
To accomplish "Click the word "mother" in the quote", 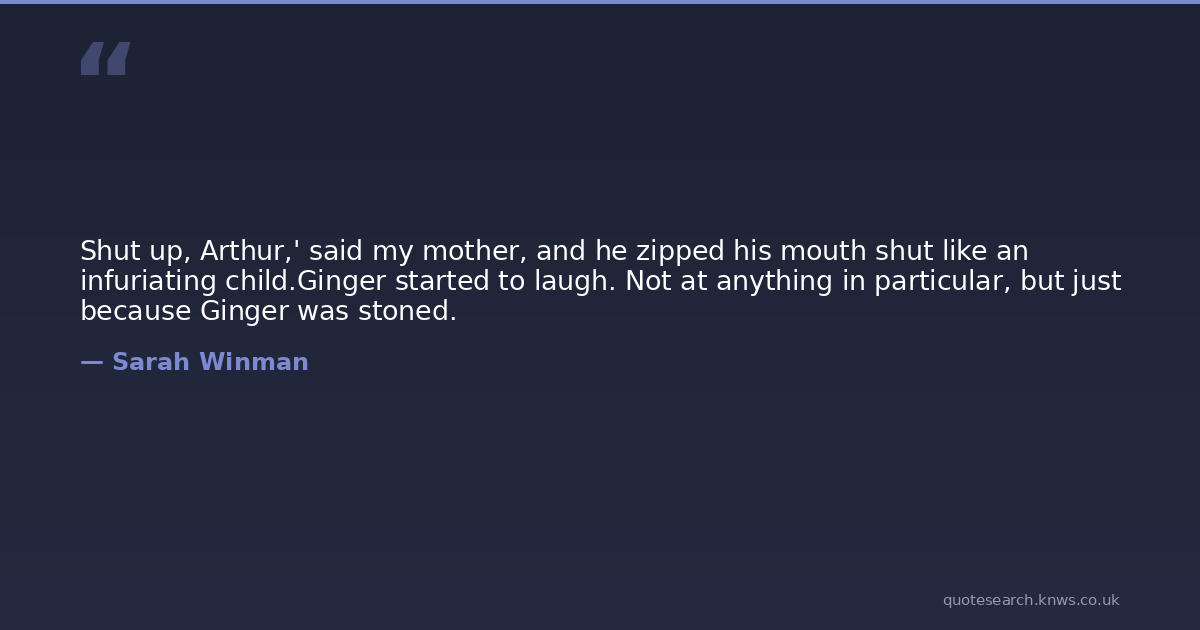I will click(472, 251).
